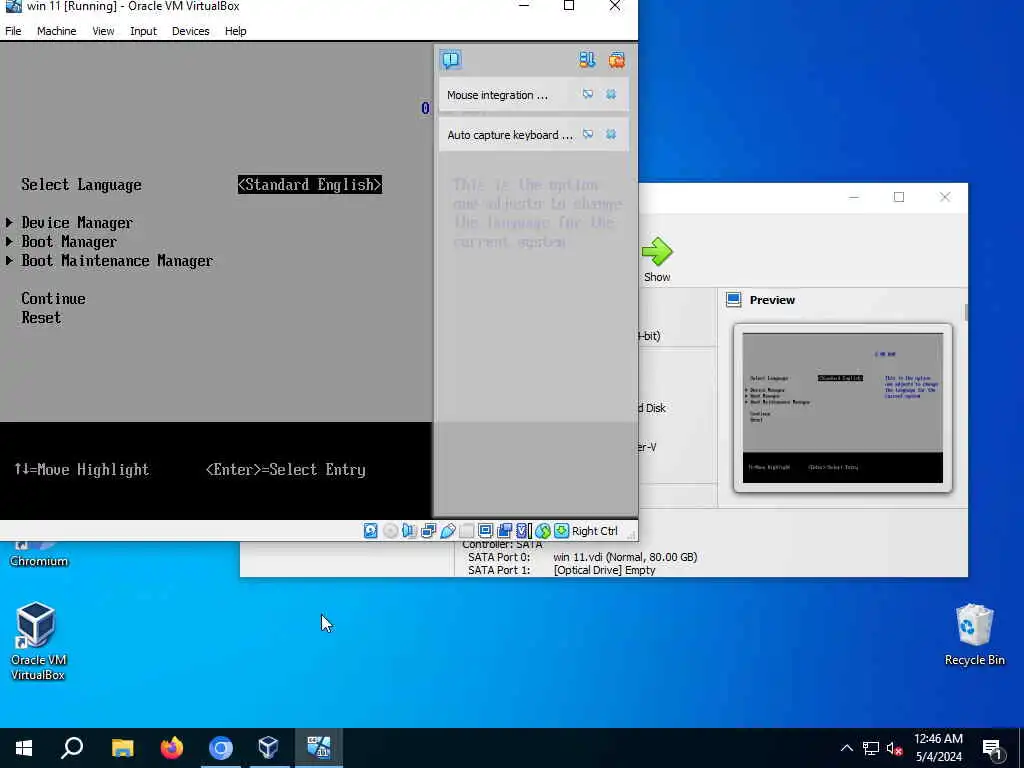Click the optical drive status icon
Screen dimensions: 1024x768
coord(390,531)
